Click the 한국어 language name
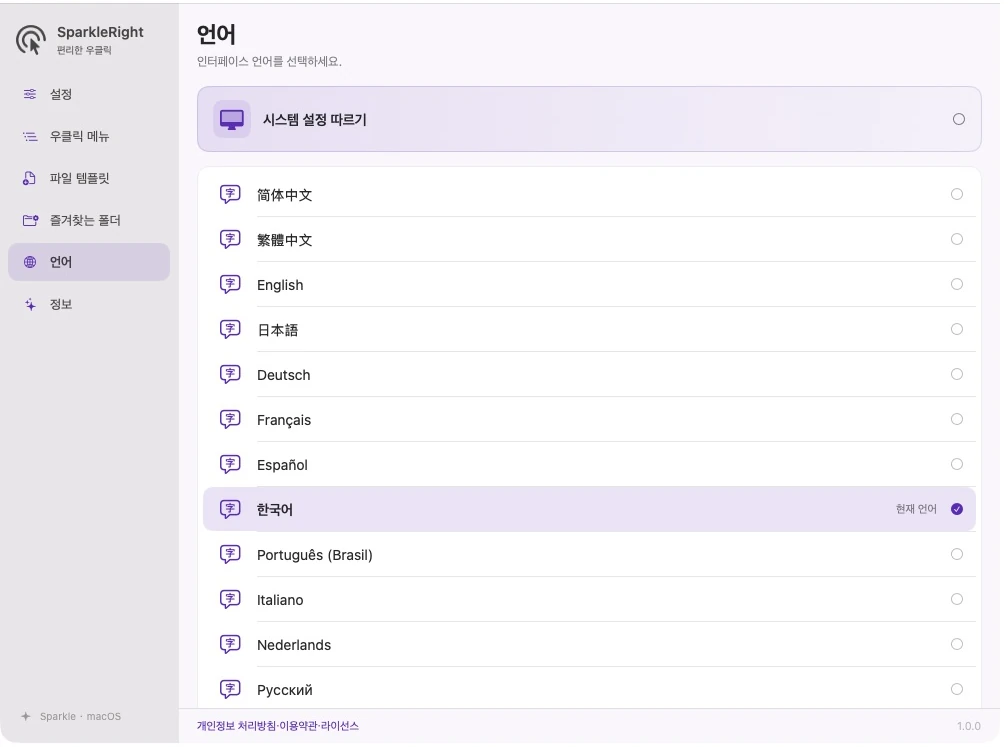Screen dimensions: 1008x747 click(x=275, y=510)
